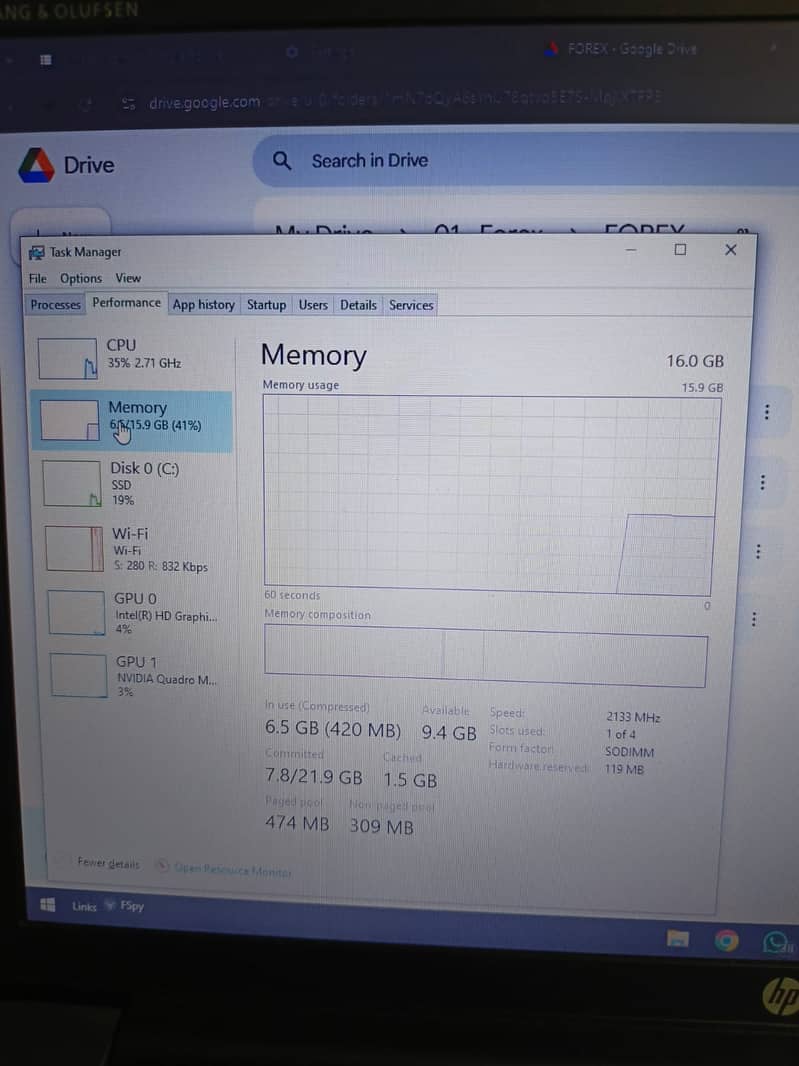The width and height of the screenshot is (799, 1066).
Task: Select the Performance tab
Action: 126,303
